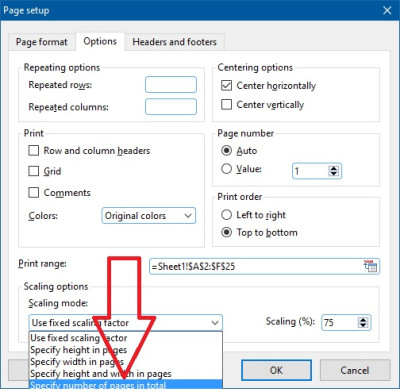This screenshot has height=392, width=400.
Task: Increase Scaling percent with up arrow
Action: pos(363,320)
